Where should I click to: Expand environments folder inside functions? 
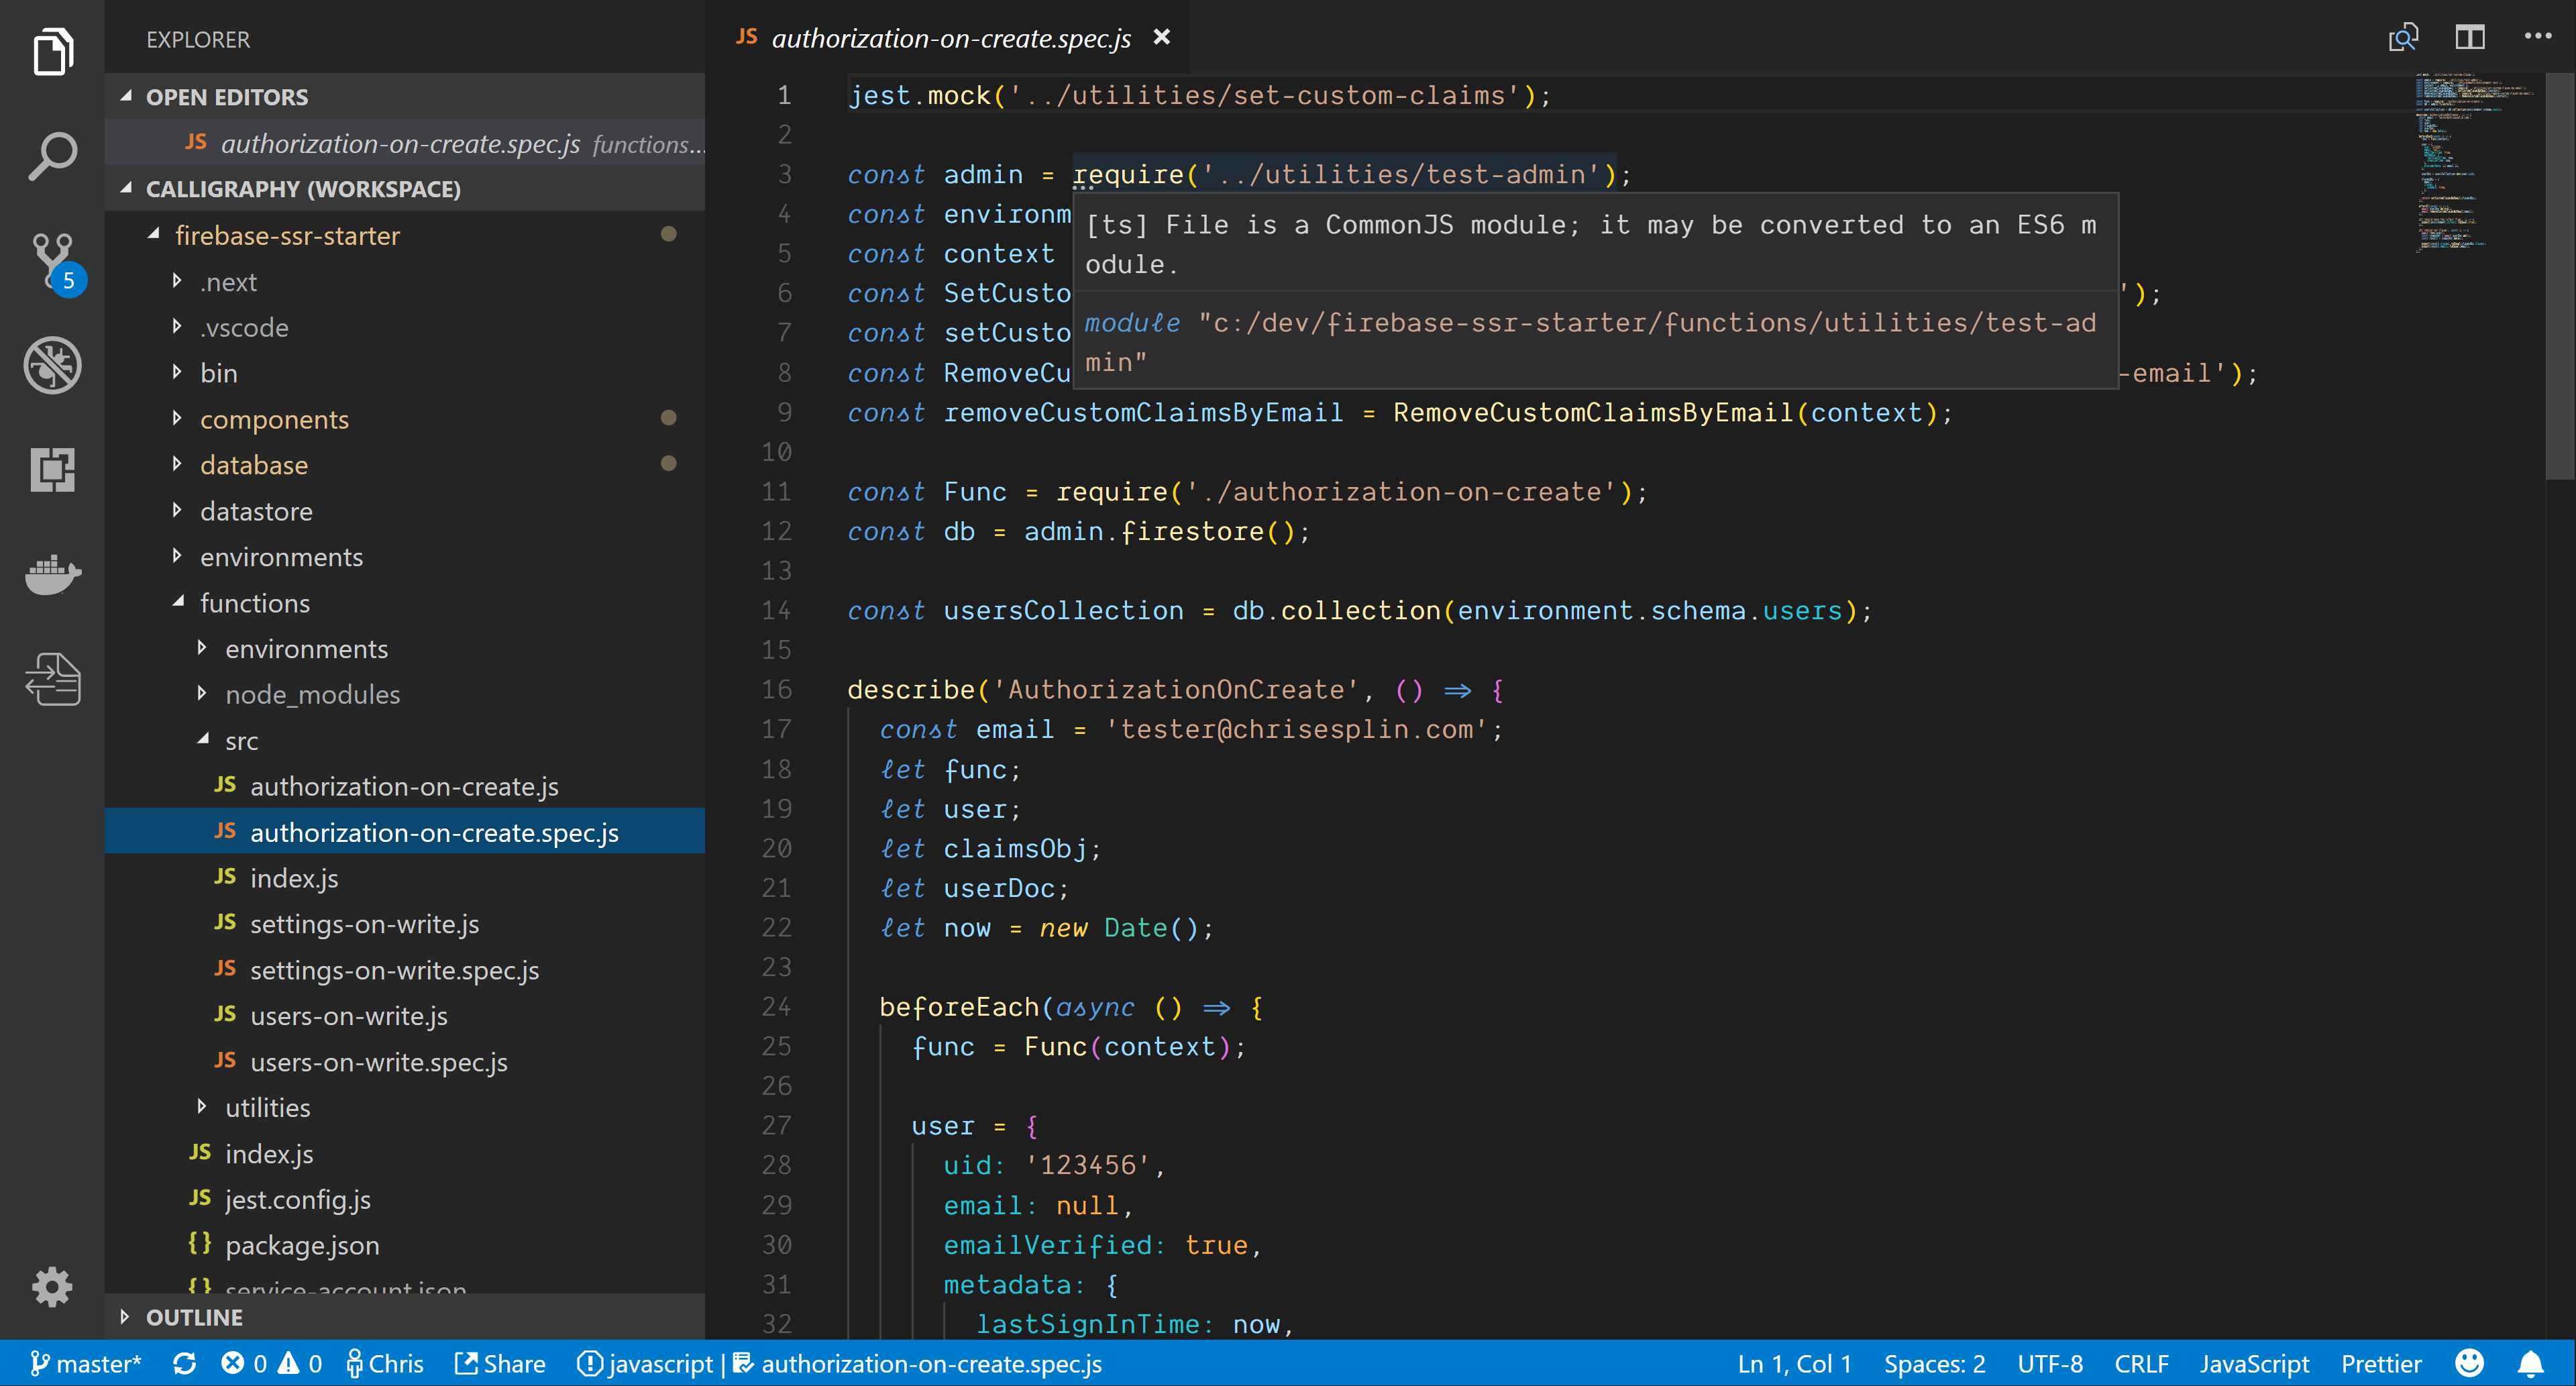click(x=404, y=649)
